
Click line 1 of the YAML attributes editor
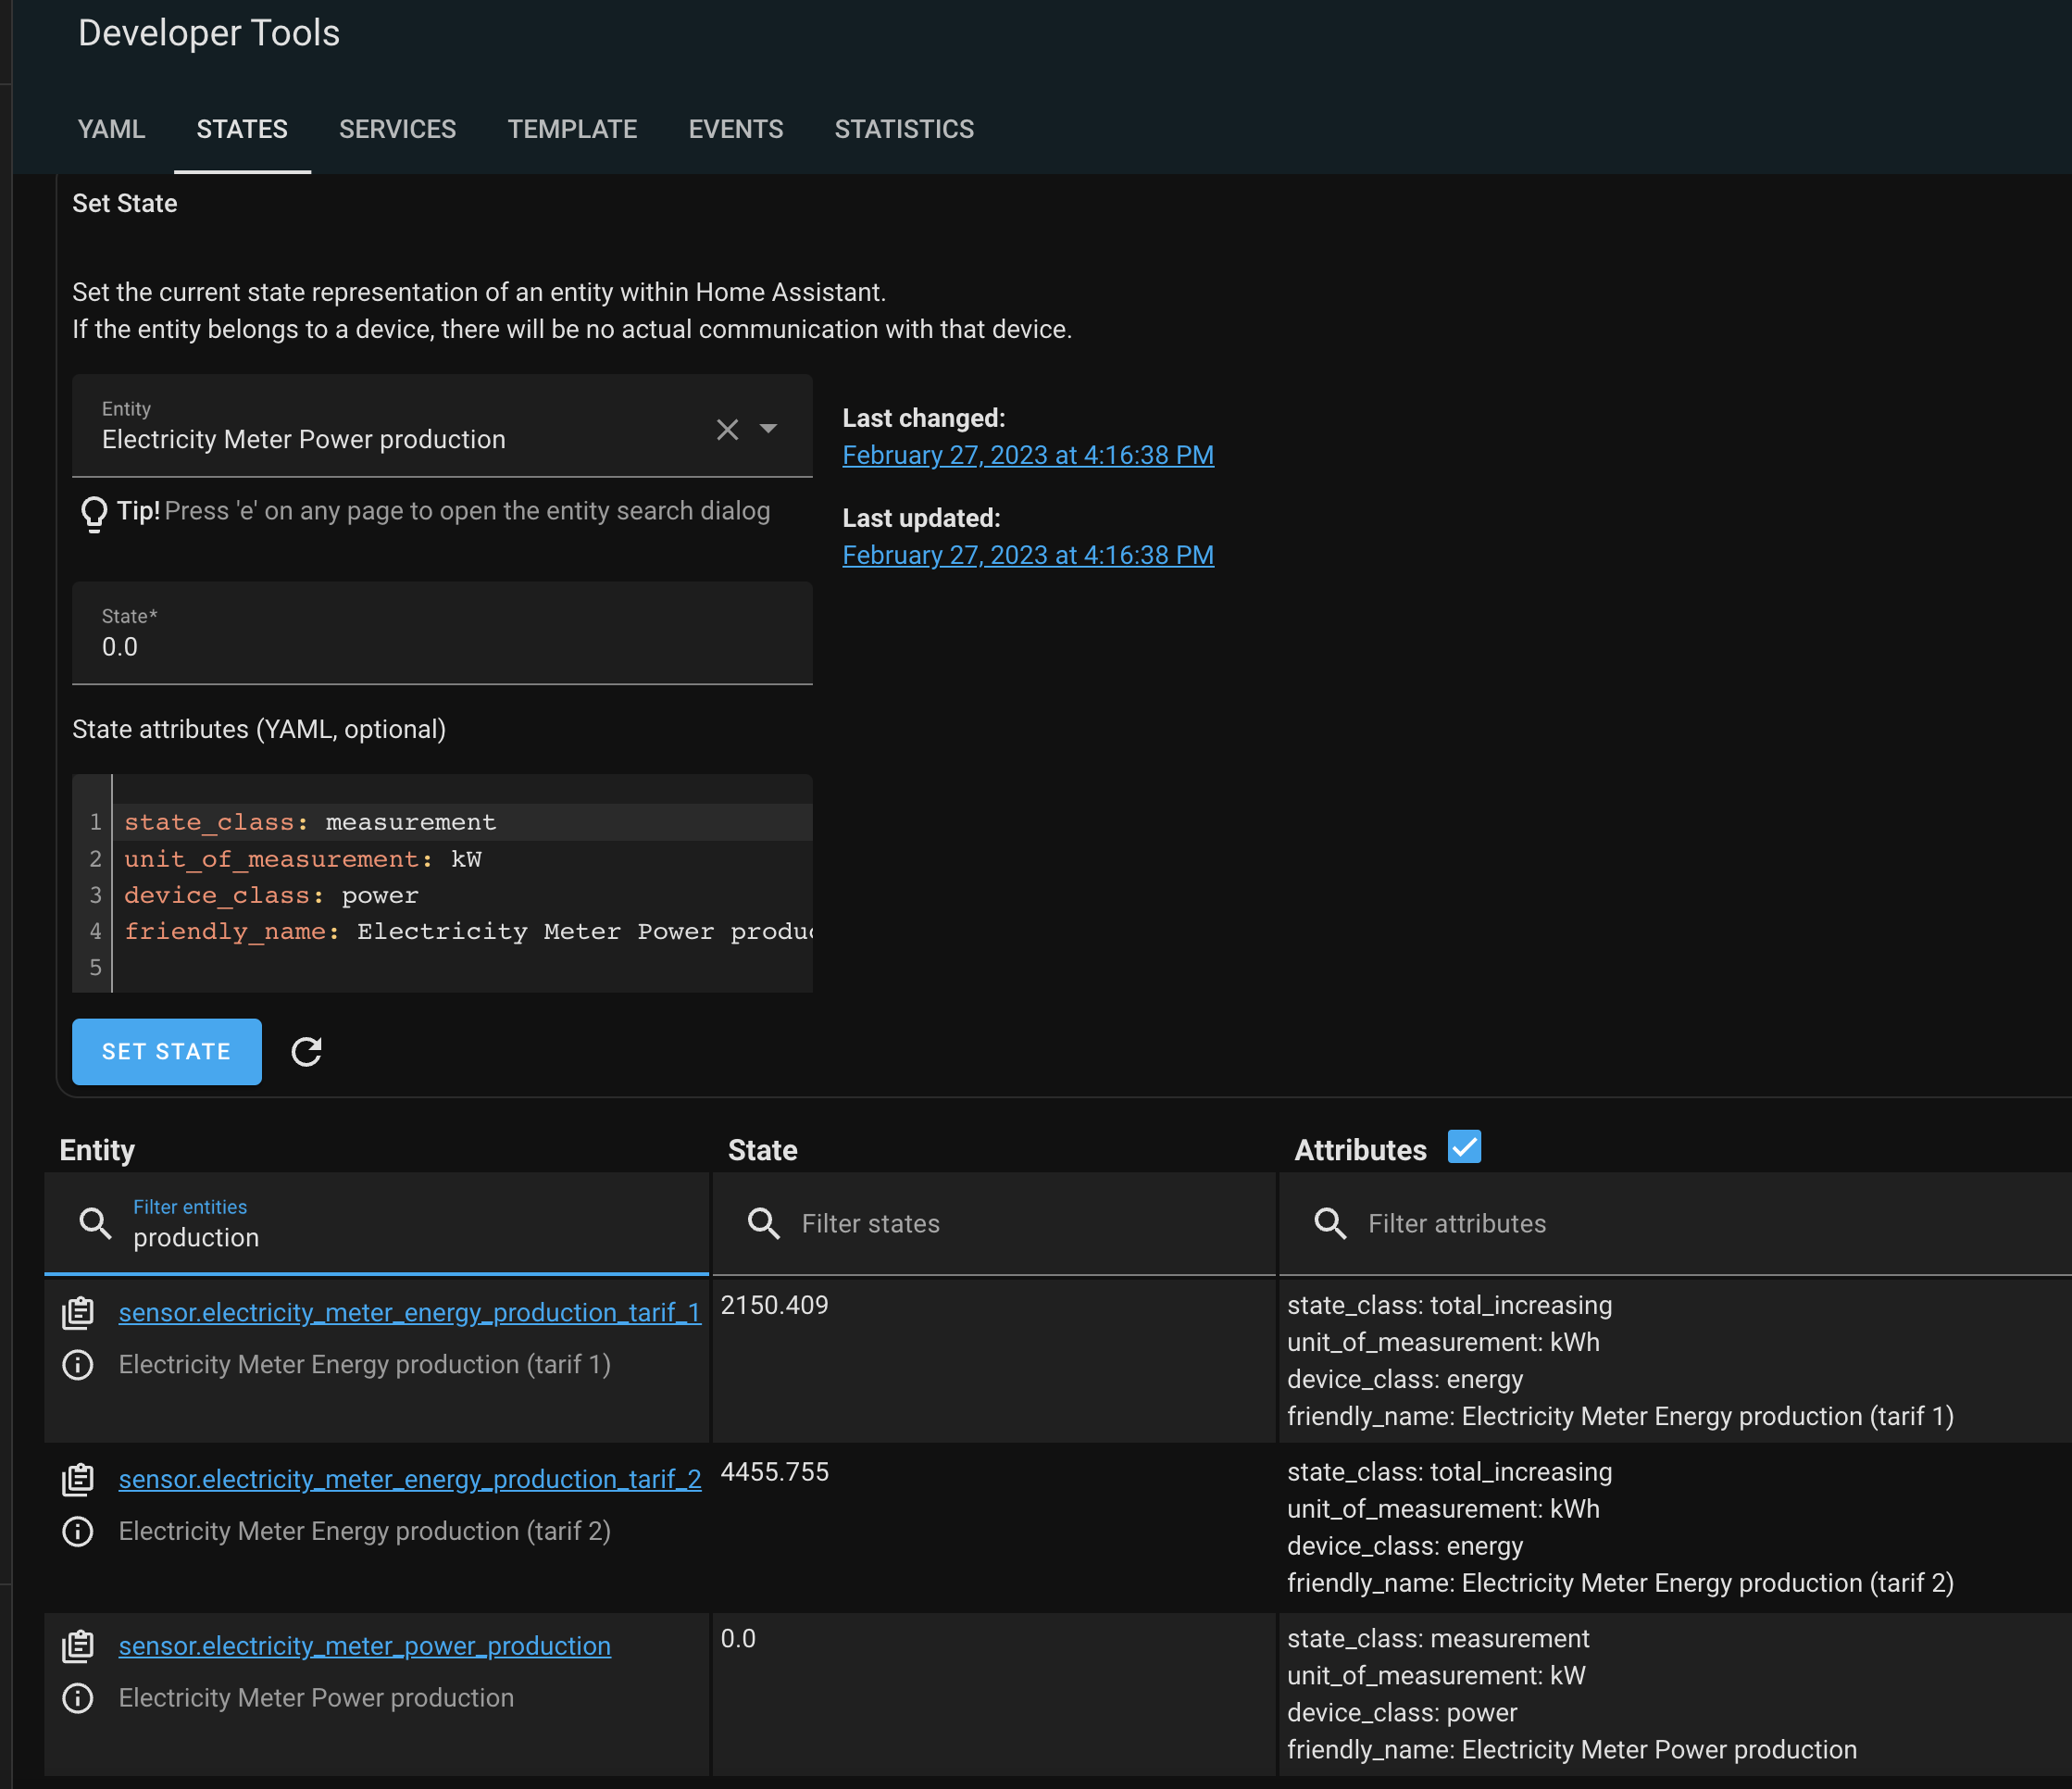460,823
